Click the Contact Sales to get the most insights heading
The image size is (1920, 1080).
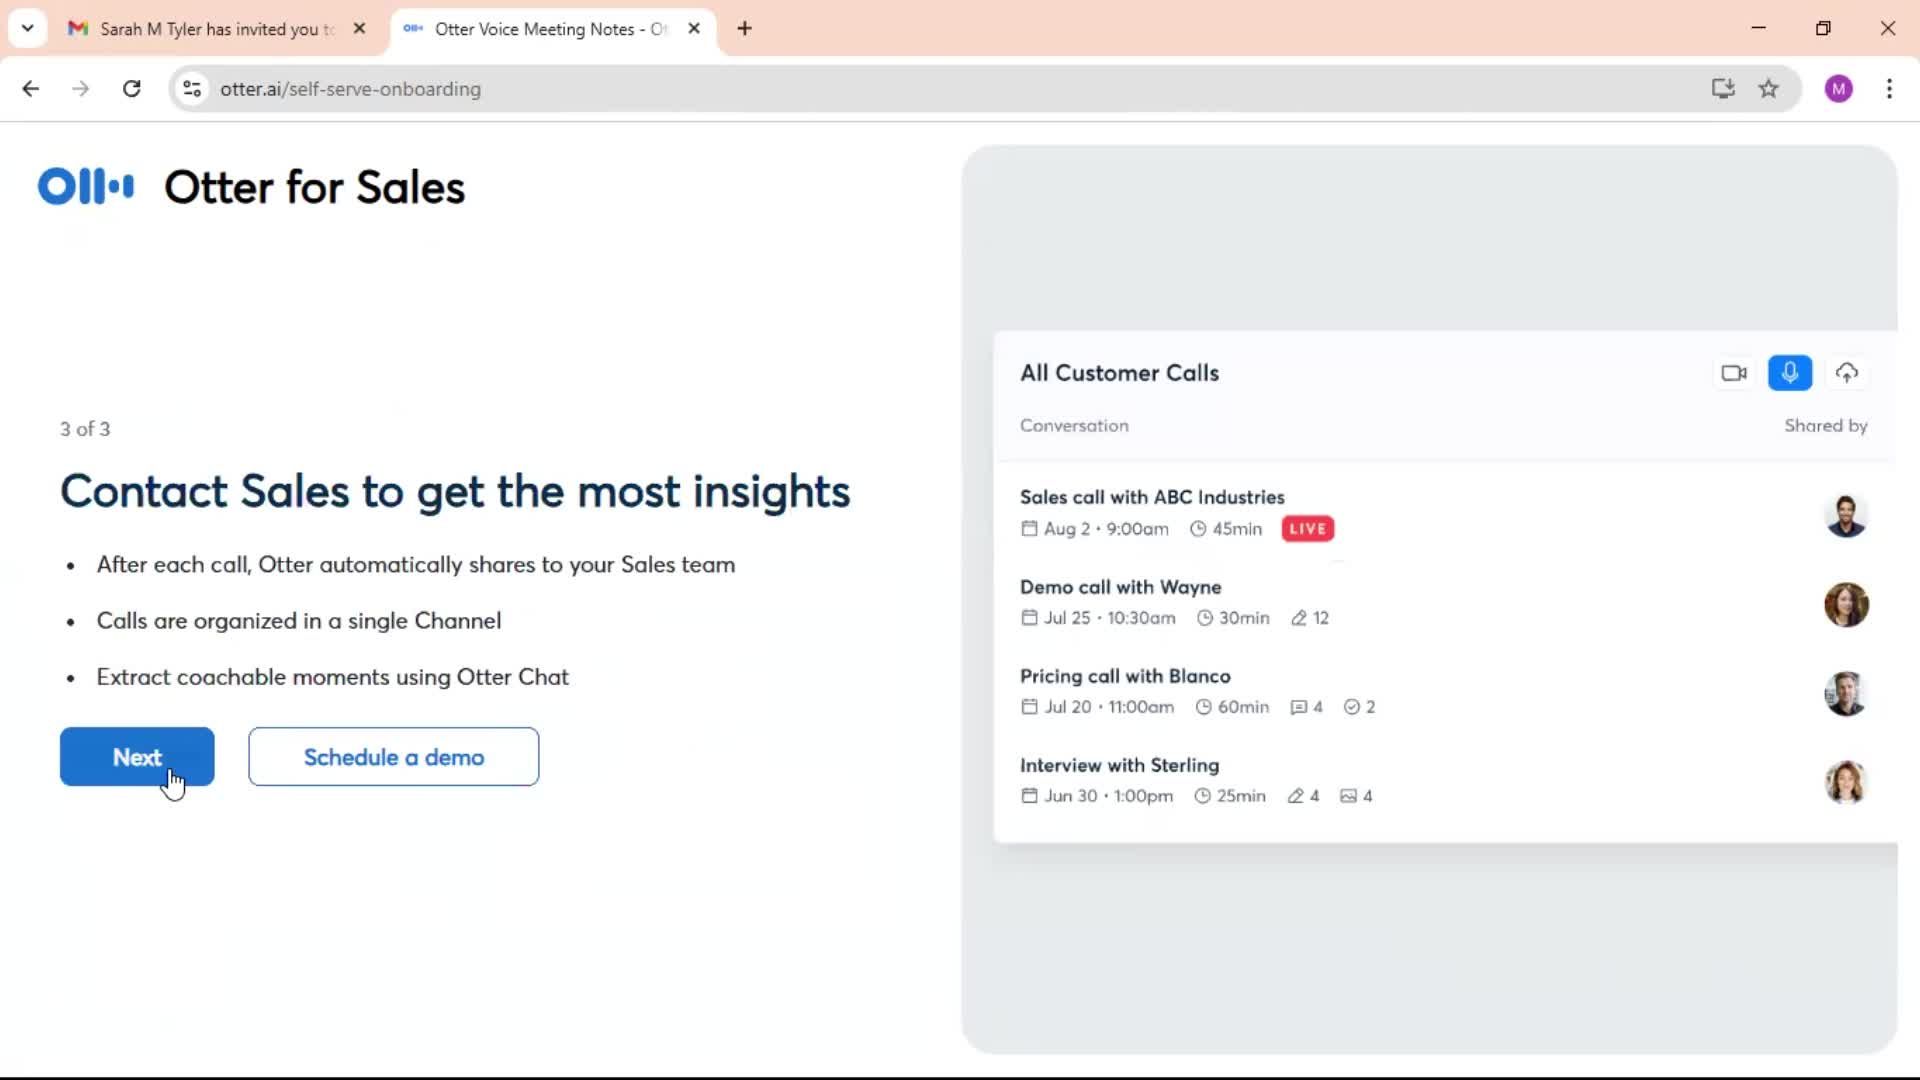(455, 492)
